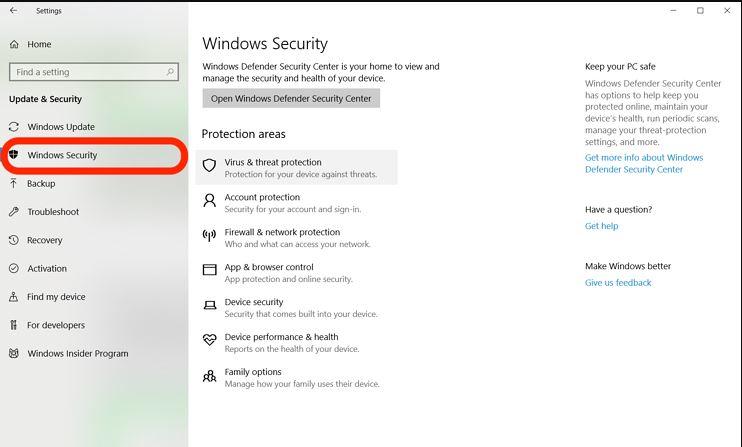Click the Find my device icon

[x=14, y=297]
